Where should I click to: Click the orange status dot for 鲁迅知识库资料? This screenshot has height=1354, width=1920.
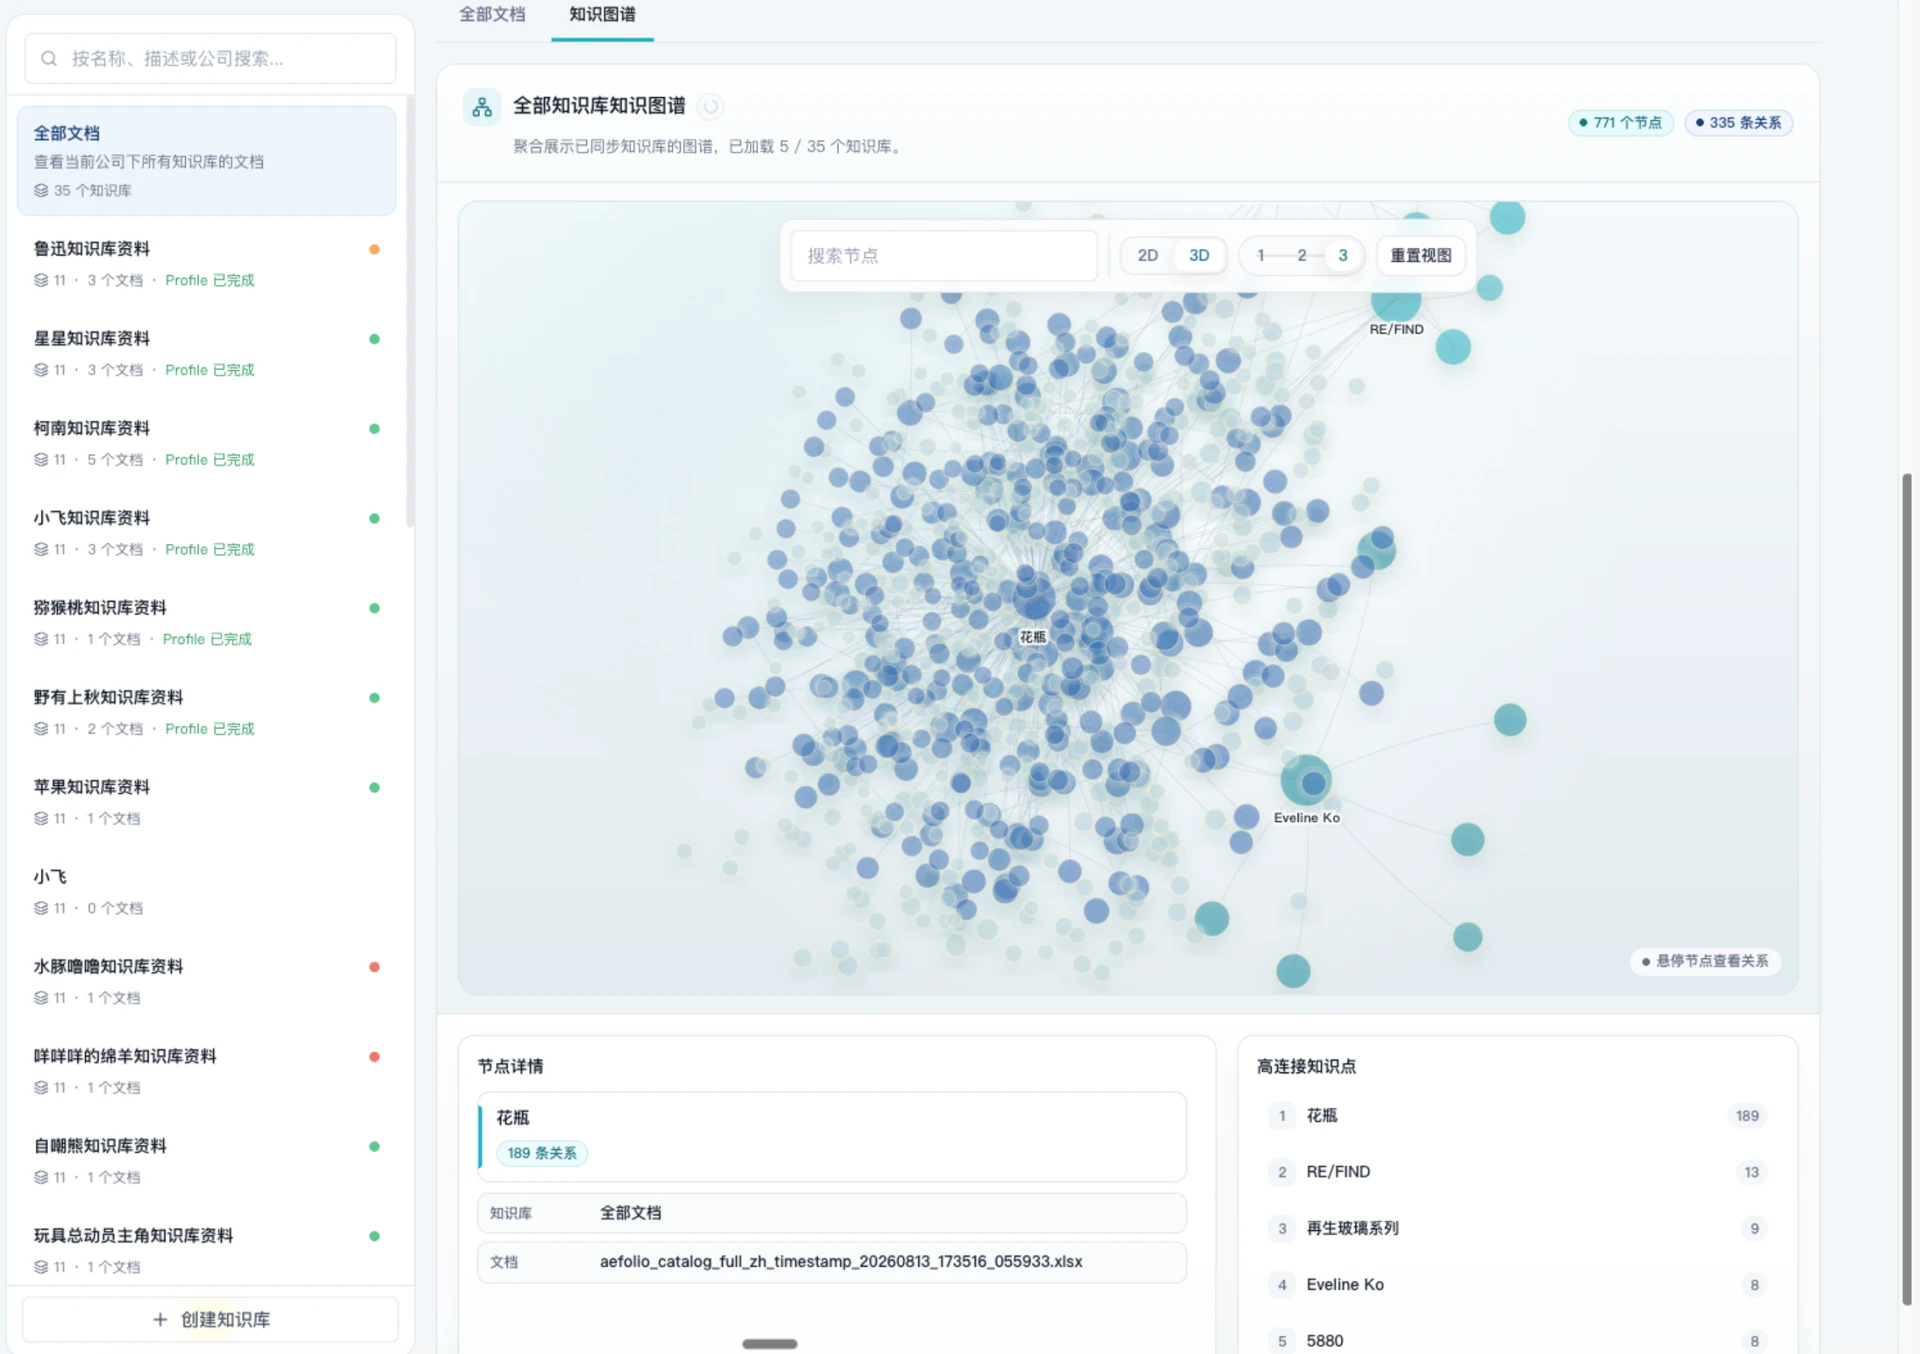pyautogui.click(x=374, y=249)
